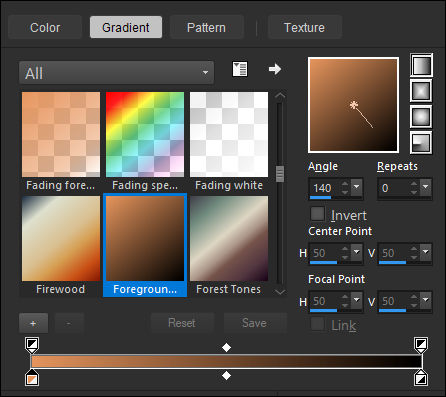Image resolution: width=446 pixels, height=397 pixels.
Task: Switch to the Texture tab
Action: tap(304, 27)
